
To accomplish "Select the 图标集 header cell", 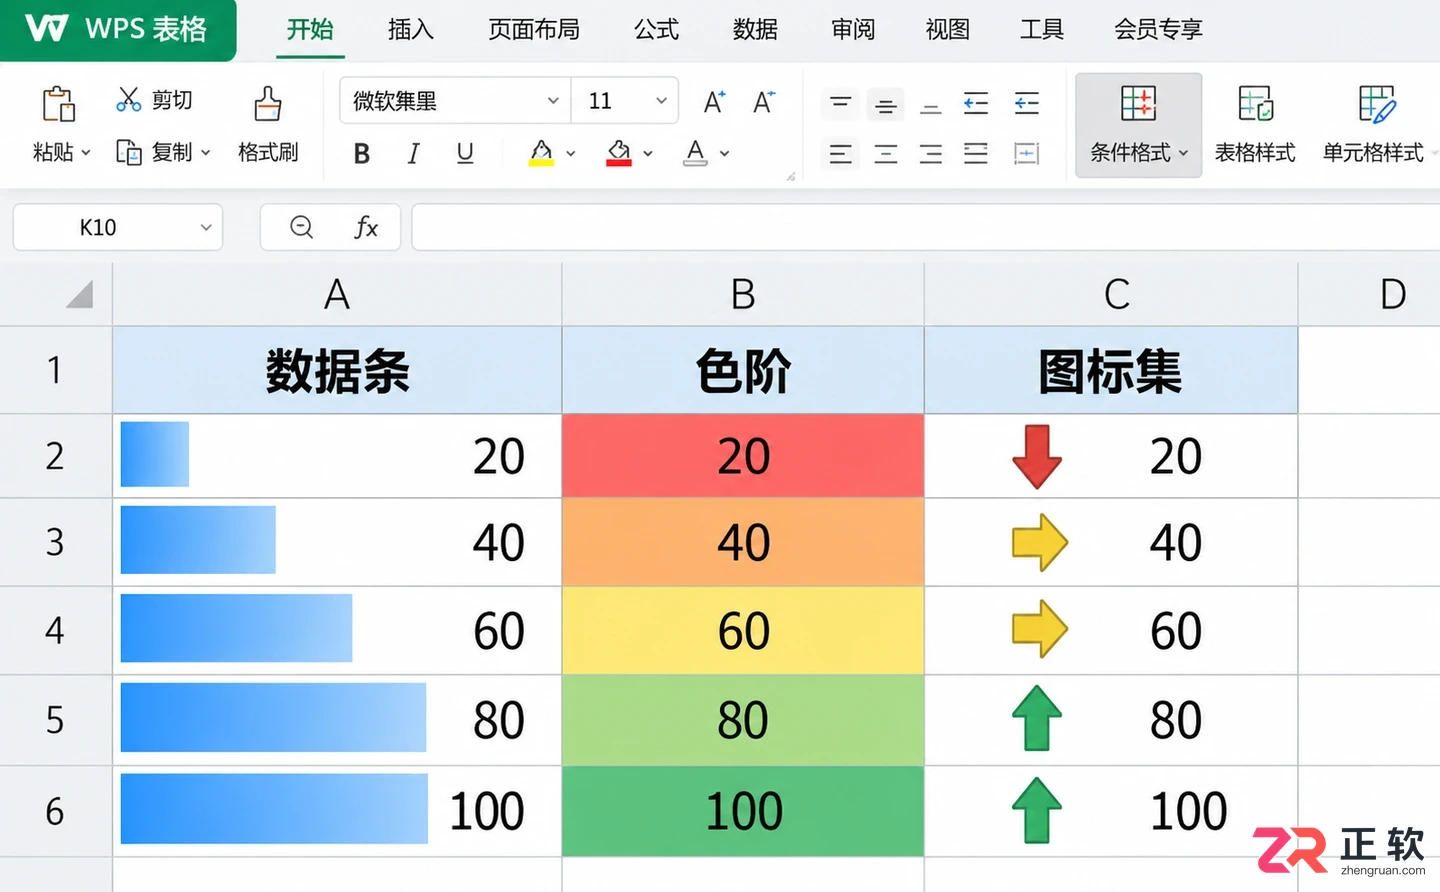I will pyautogui.click(x=1111, y=370).
